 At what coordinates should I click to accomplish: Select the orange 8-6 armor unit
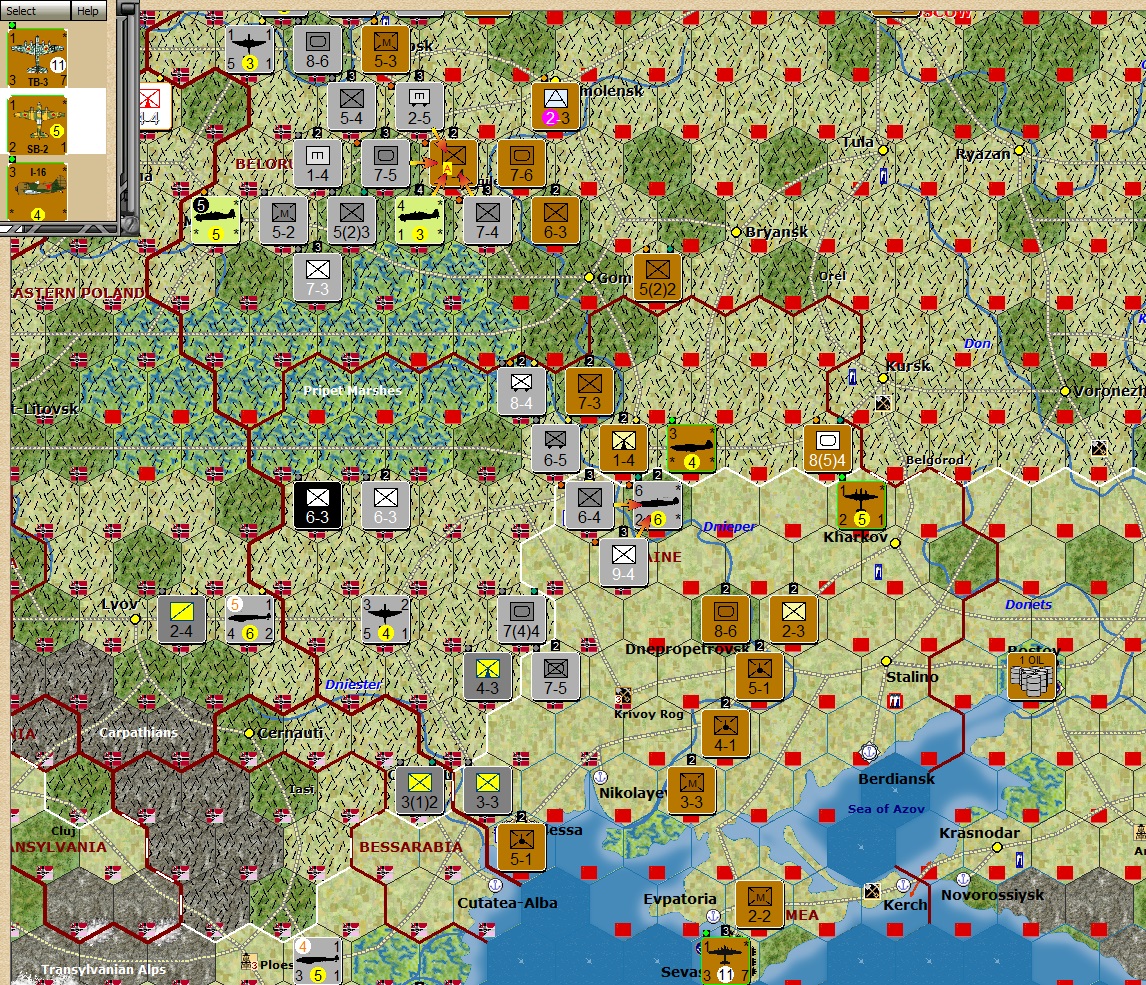click(725, 618)
